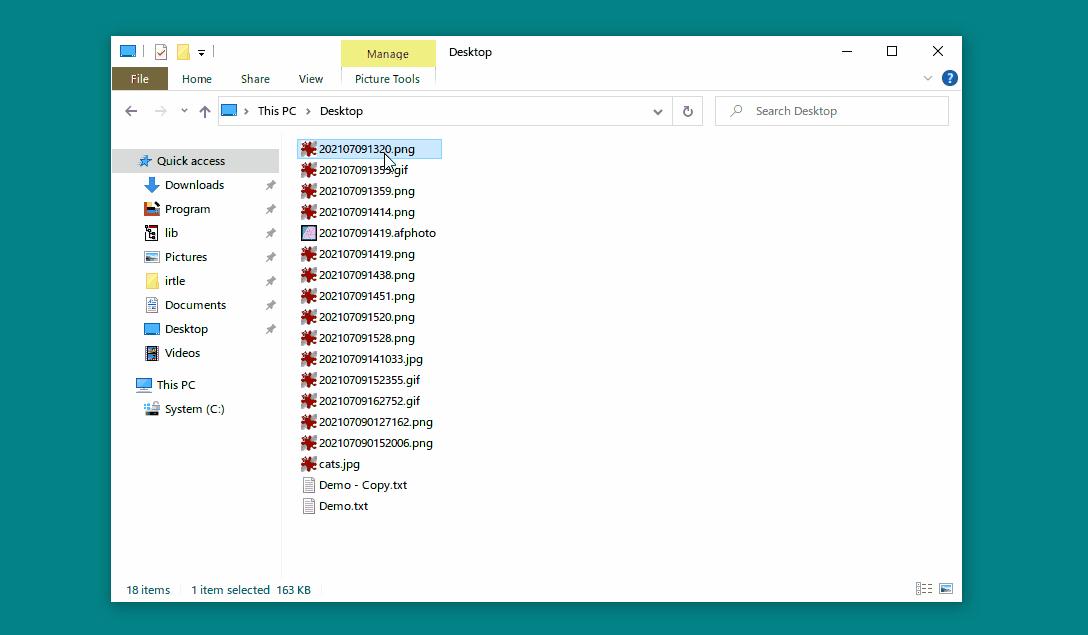Open the Program folder in Quick access
This screenshot has height=635, width=1088.
[187, 209]
